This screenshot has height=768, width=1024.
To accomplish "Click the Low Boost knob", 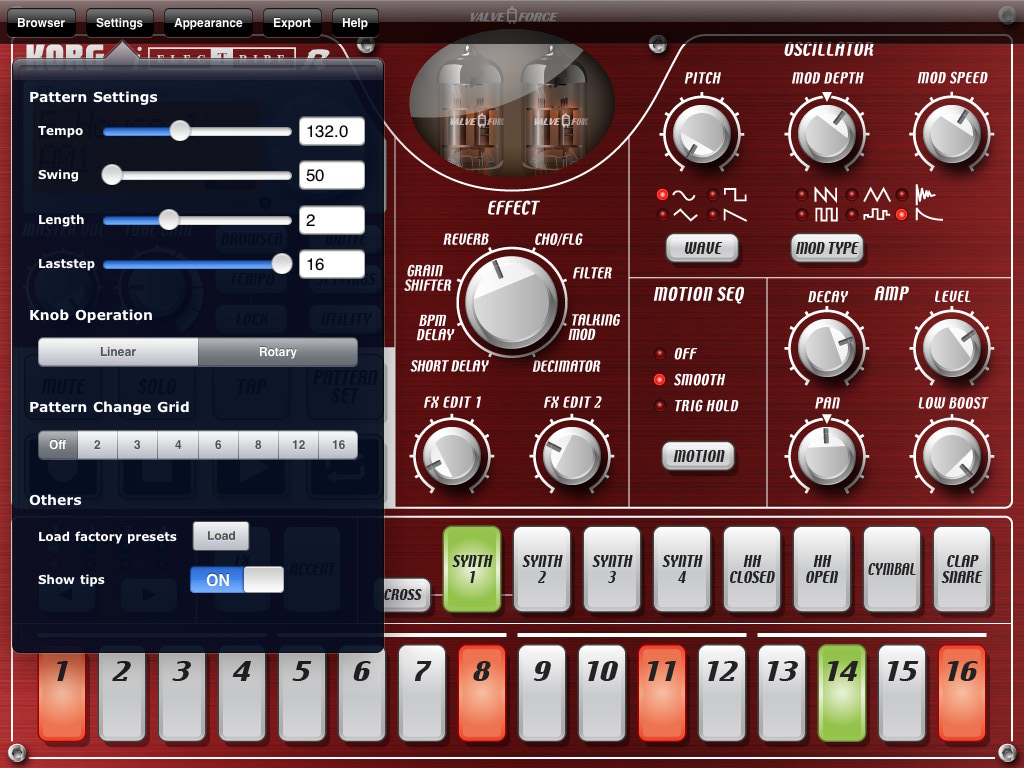I will [952, 455].
